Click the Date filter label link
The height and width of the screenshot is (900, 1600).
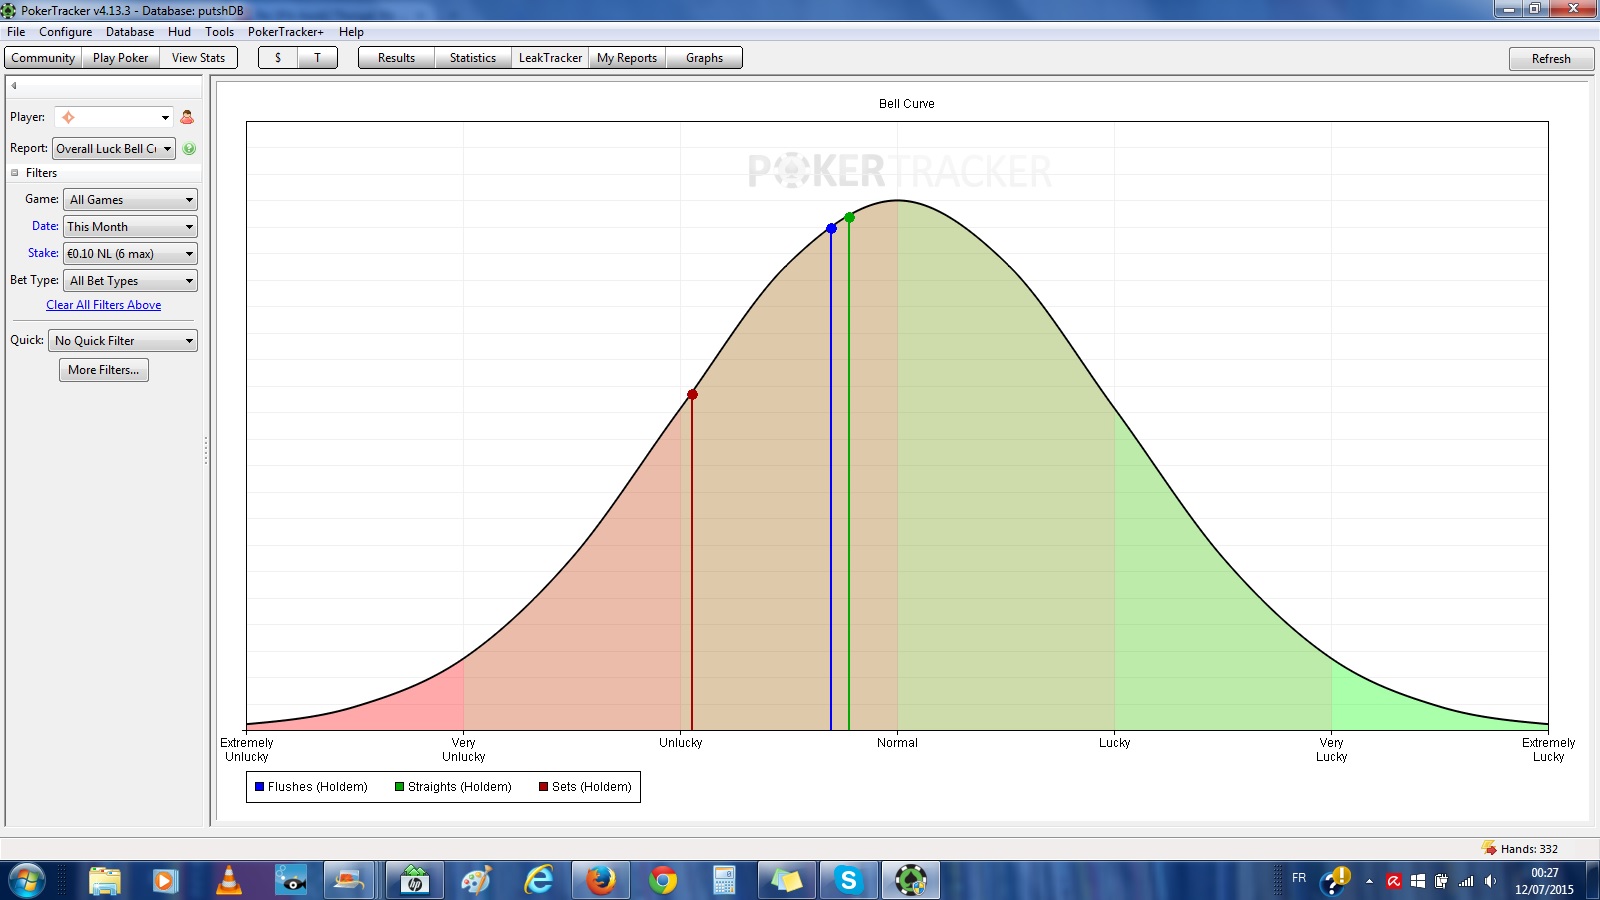point(45,226)
